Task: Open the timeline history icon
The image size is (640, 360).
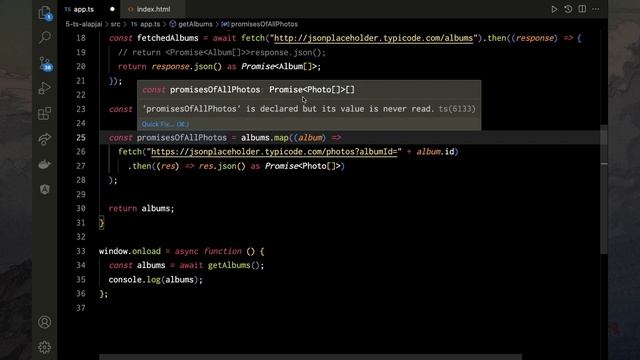Action: point(568,9)
